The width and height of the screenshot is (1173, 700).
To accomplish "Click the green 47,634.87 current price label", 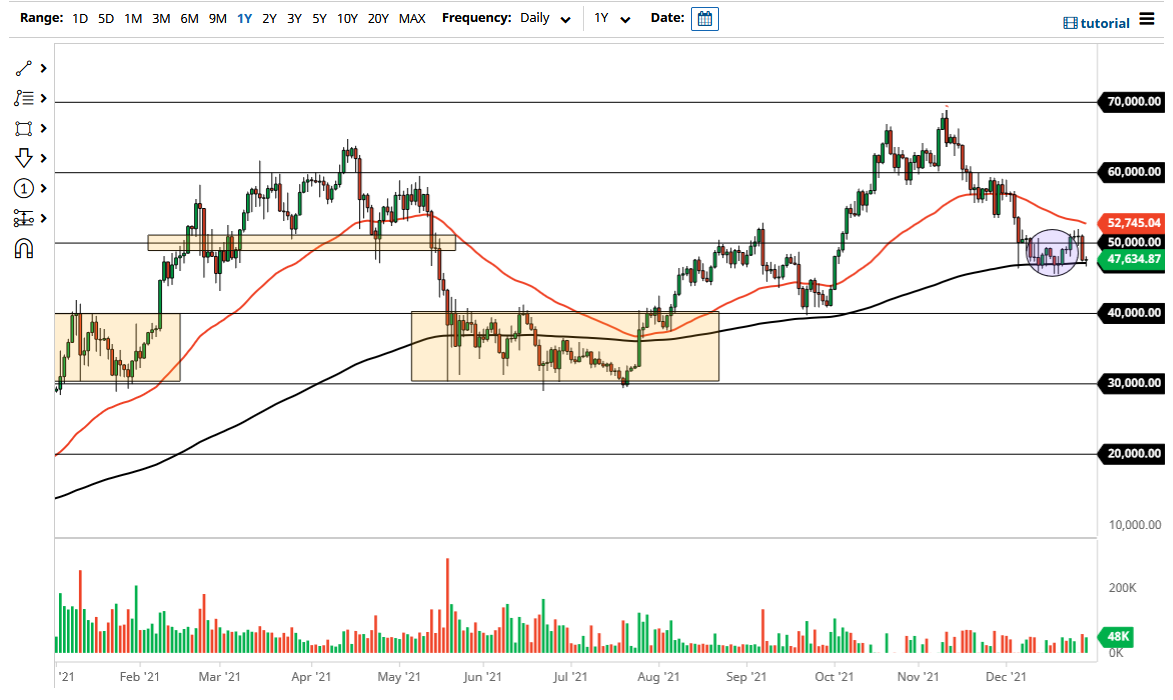I will point(1132,260).
